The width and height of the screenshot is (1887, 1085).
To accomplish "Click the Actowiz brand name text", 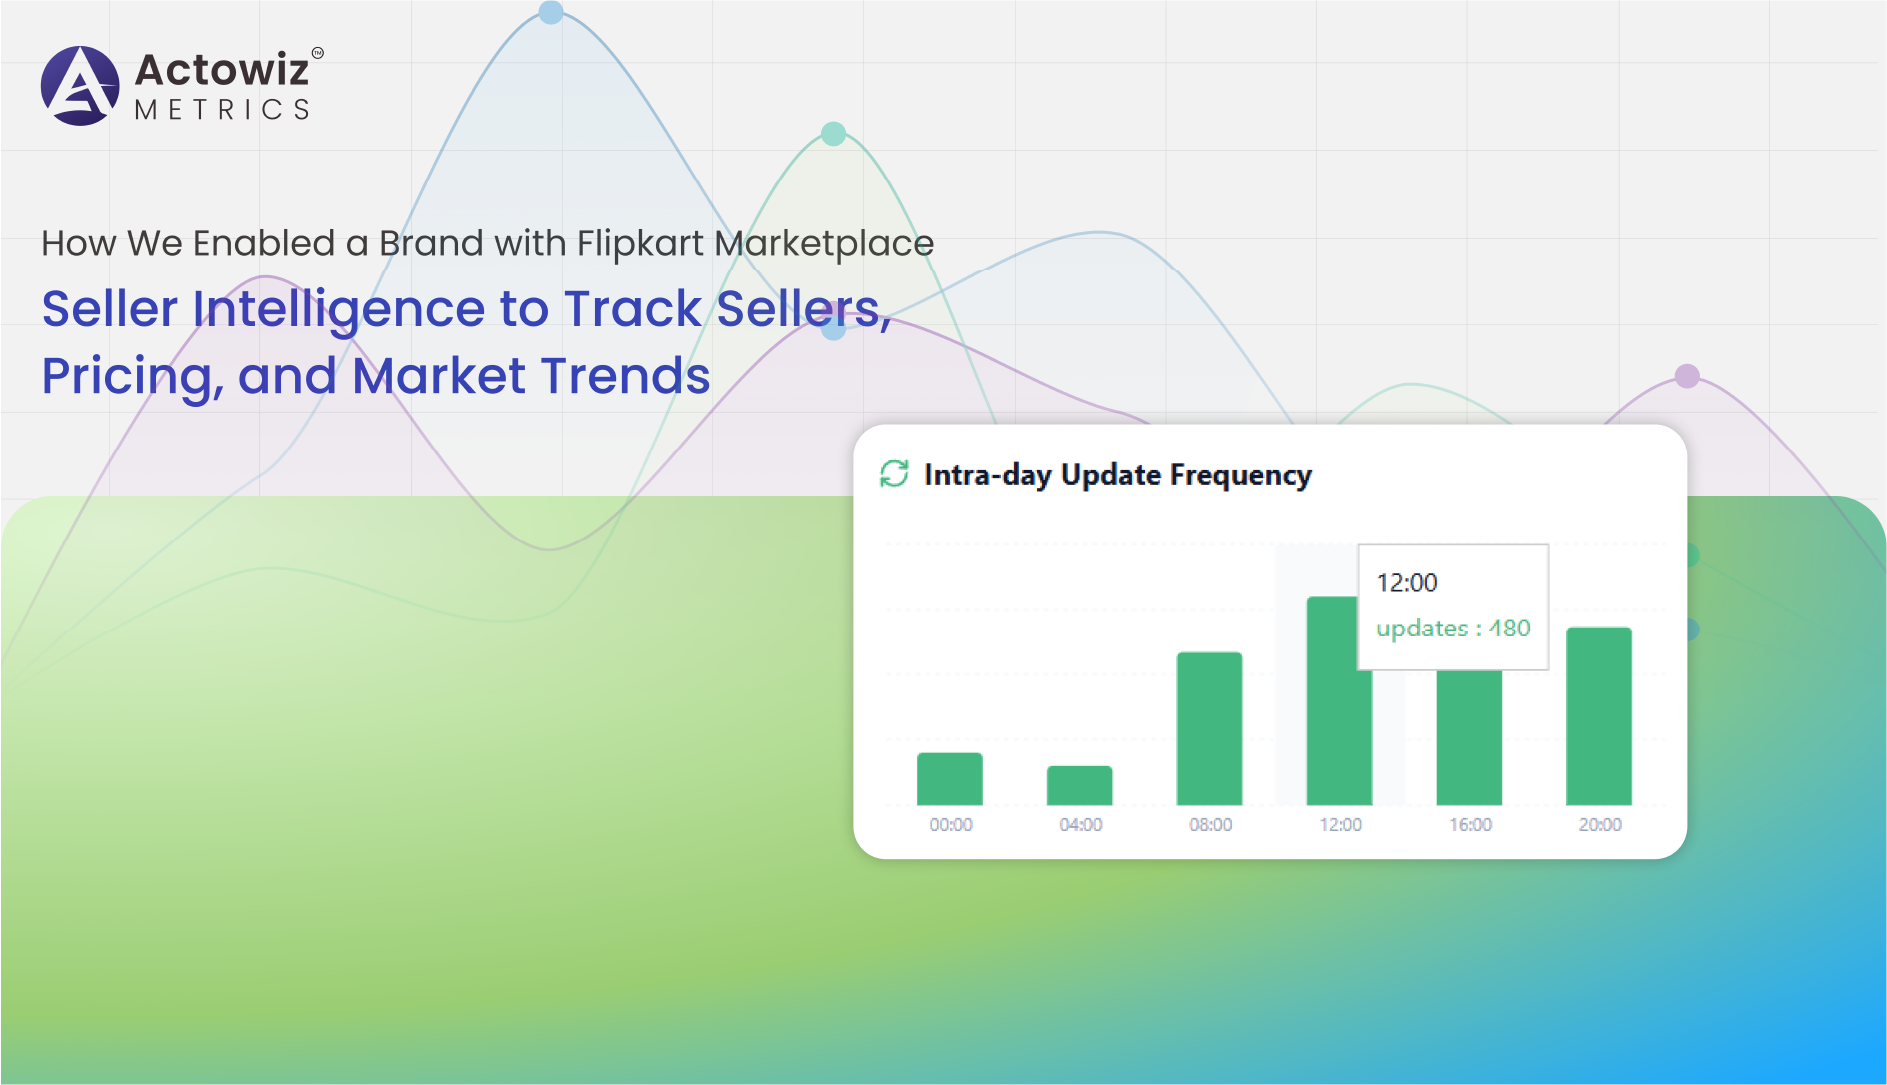I will (x=222, y=69).
